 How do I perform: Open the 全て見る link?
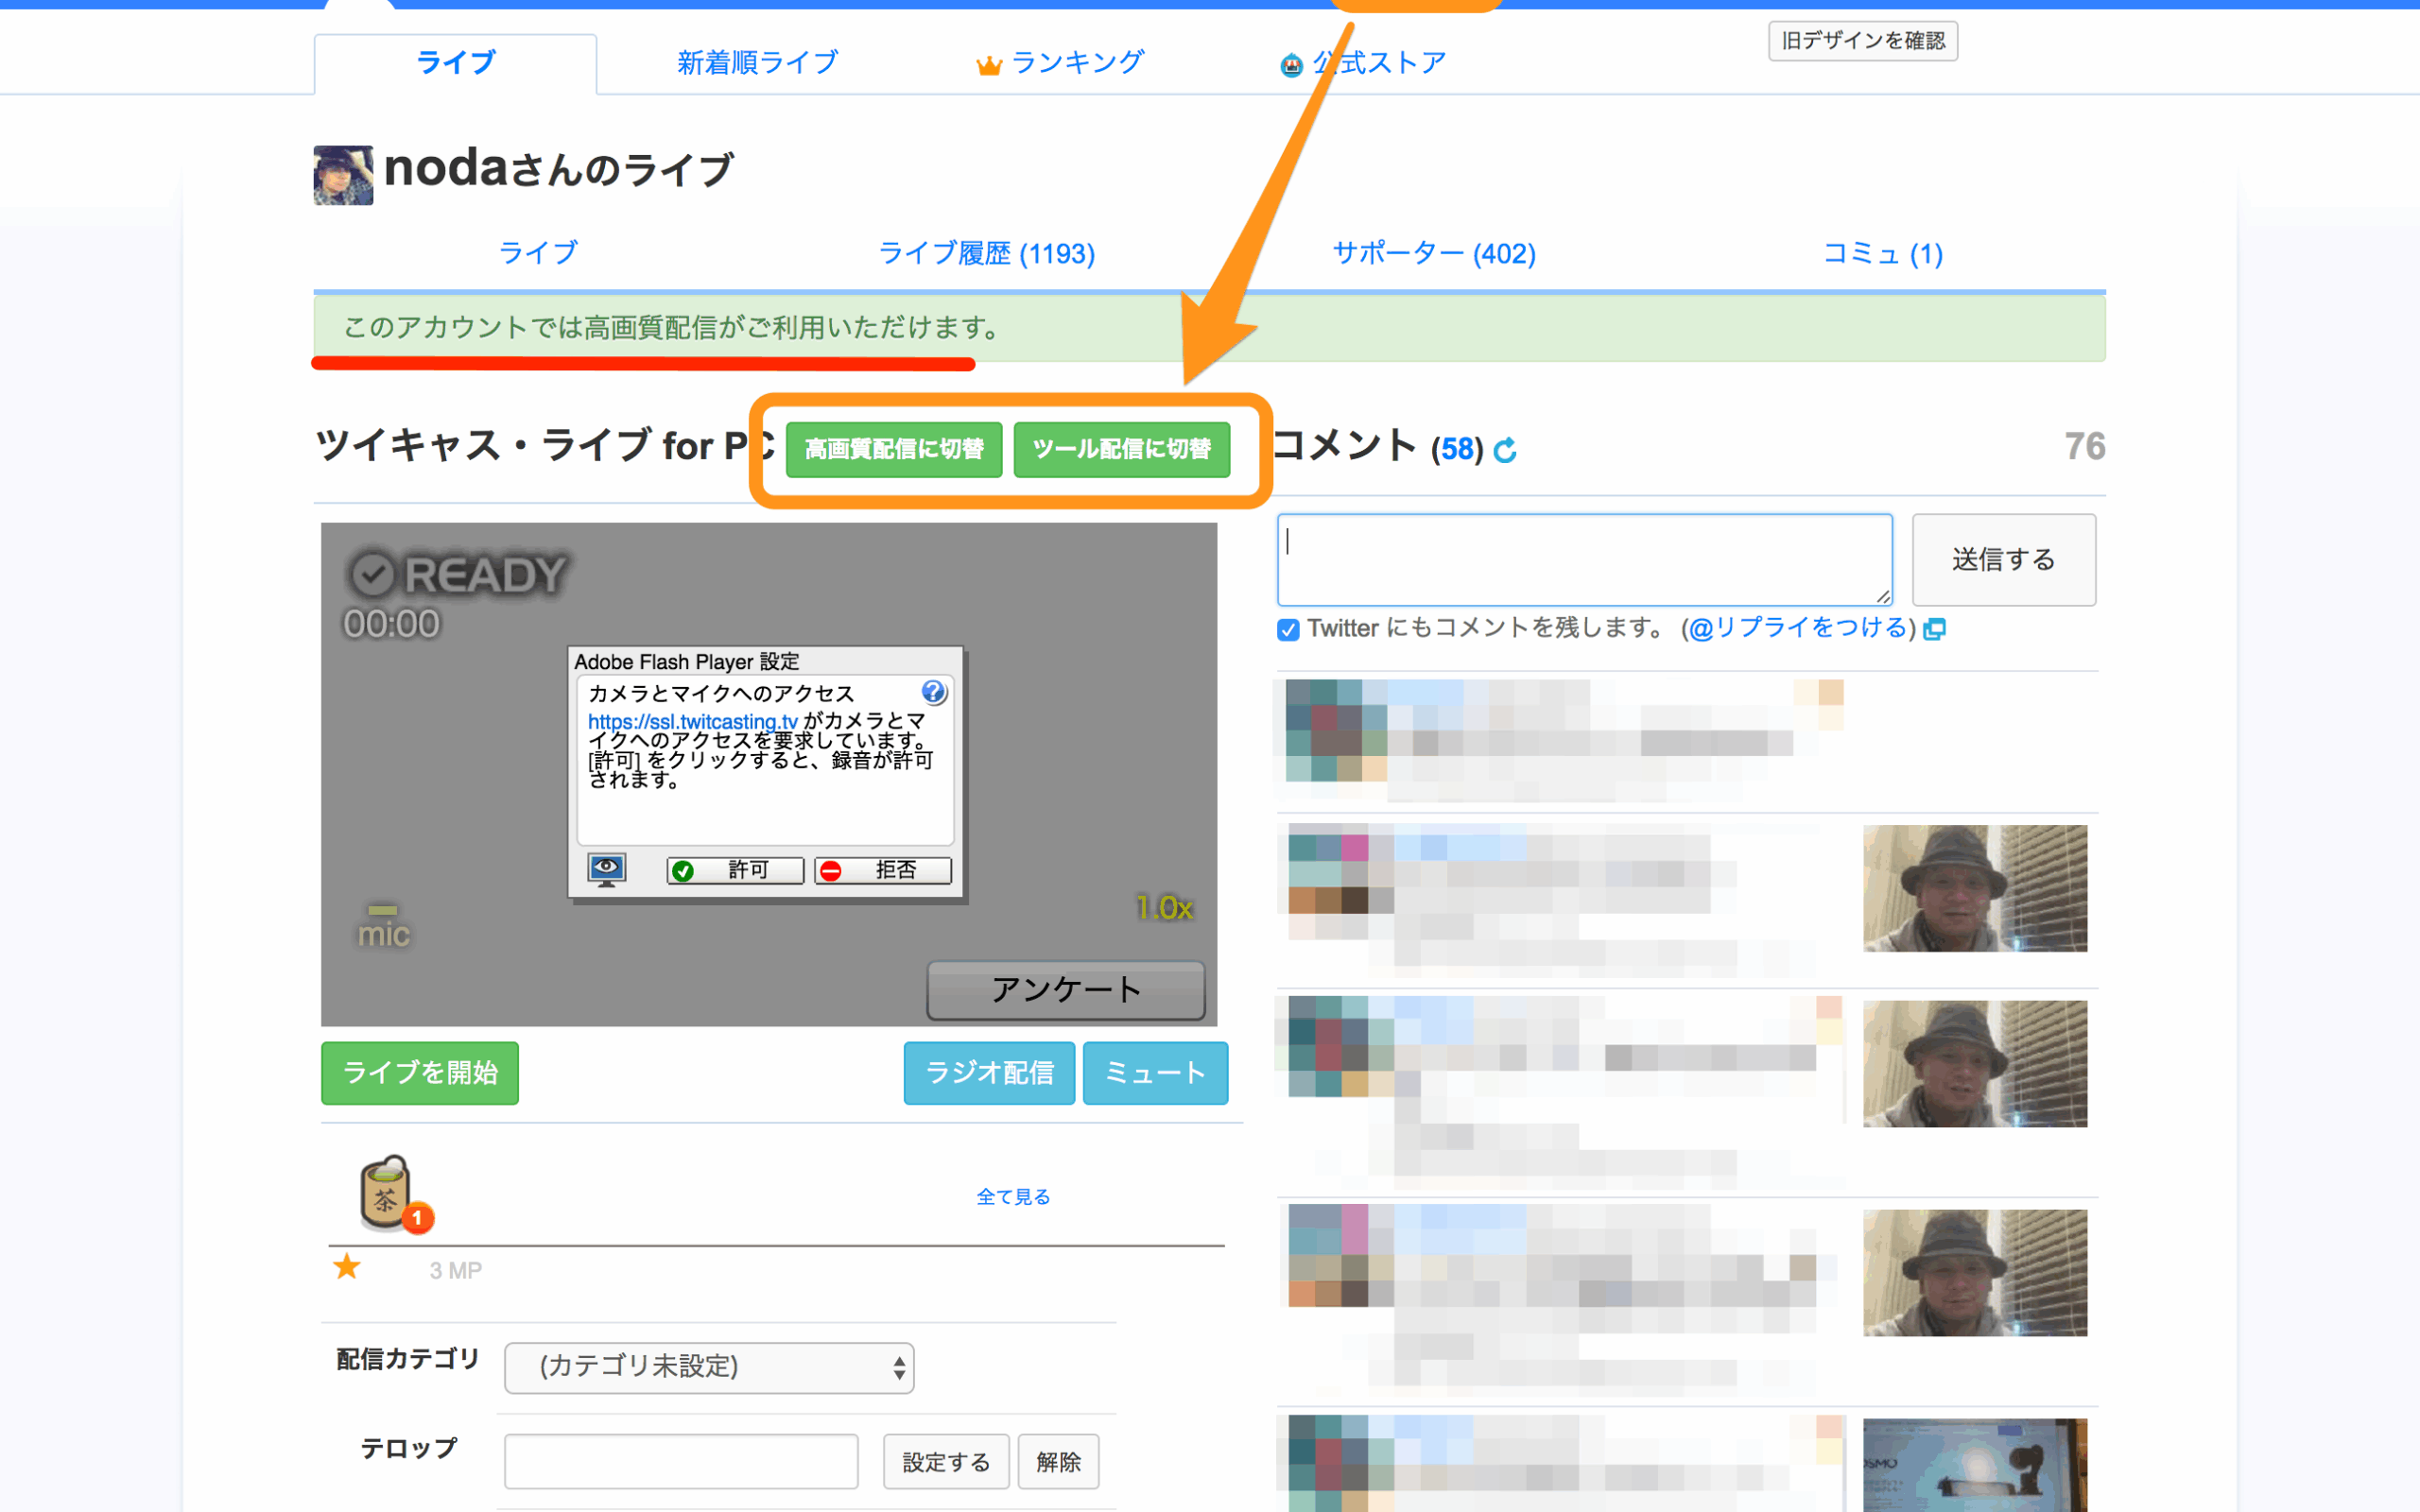tap(1013, 1197)
